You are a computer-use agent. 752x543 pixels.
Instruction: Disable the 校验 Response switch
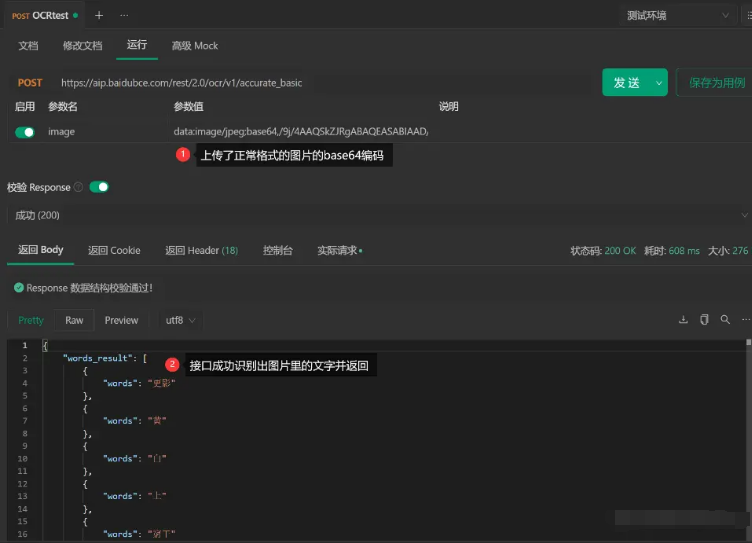[99, 187]
